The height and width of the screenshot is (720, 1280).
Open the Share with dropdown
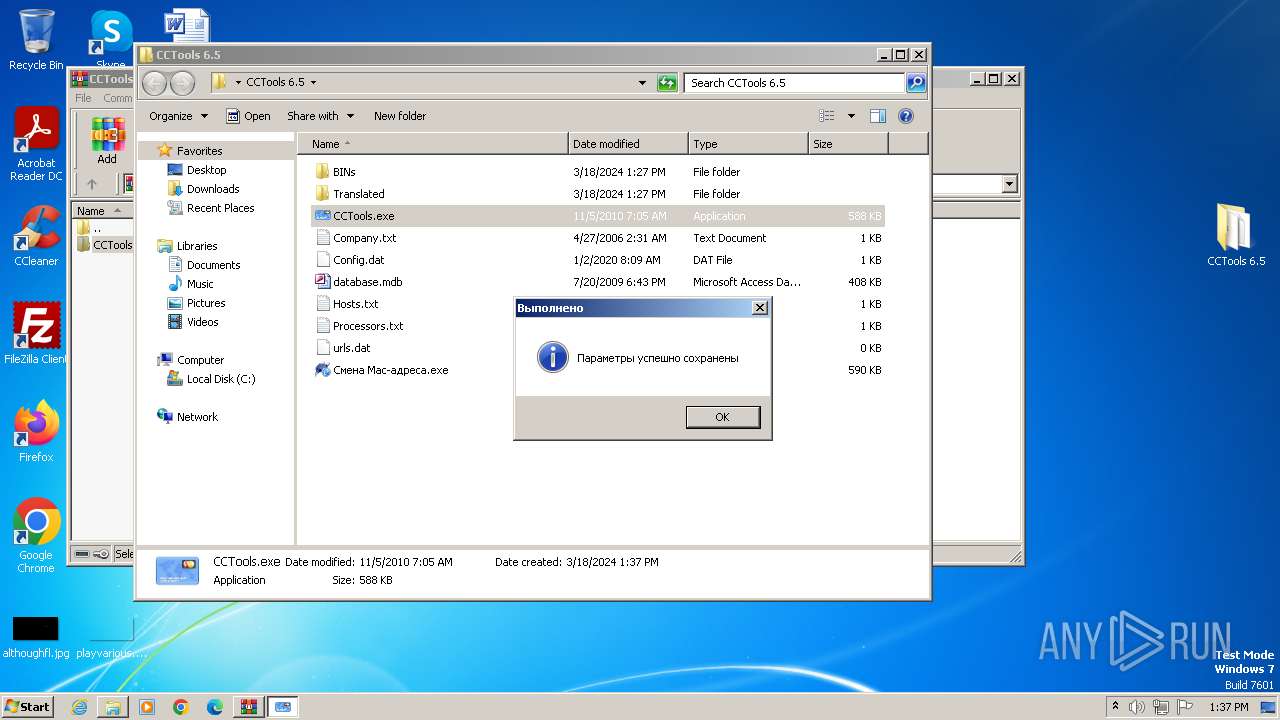click(320, 116)
